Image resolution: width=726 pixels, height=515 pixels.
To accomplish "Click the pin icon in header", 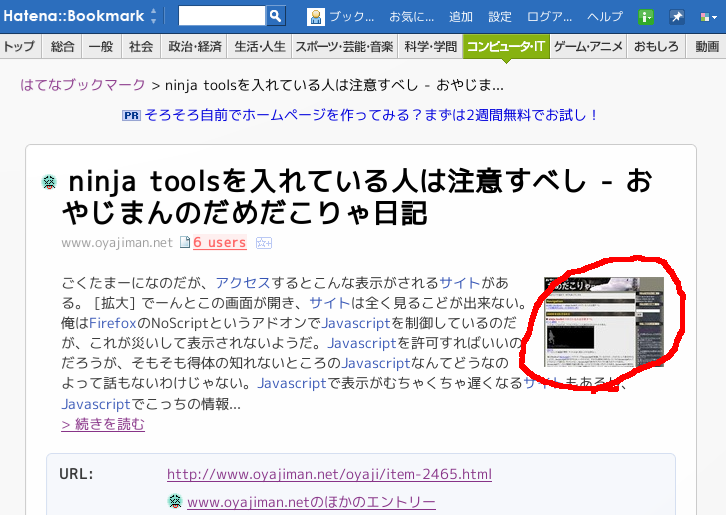I will [x=677, y=17].
